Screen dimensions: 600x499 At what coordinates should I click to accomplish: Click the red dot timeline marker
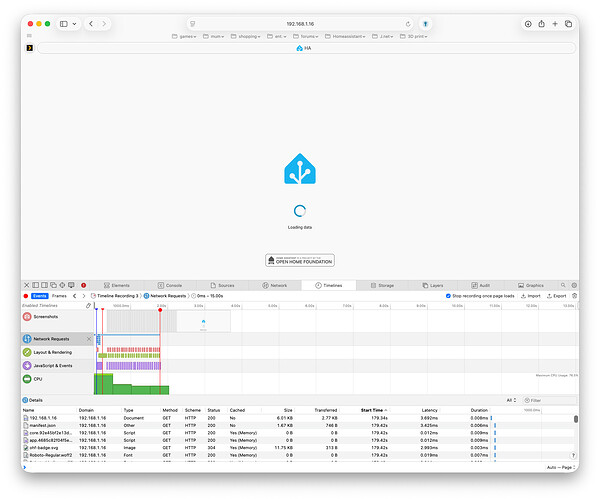pos(160,310)
